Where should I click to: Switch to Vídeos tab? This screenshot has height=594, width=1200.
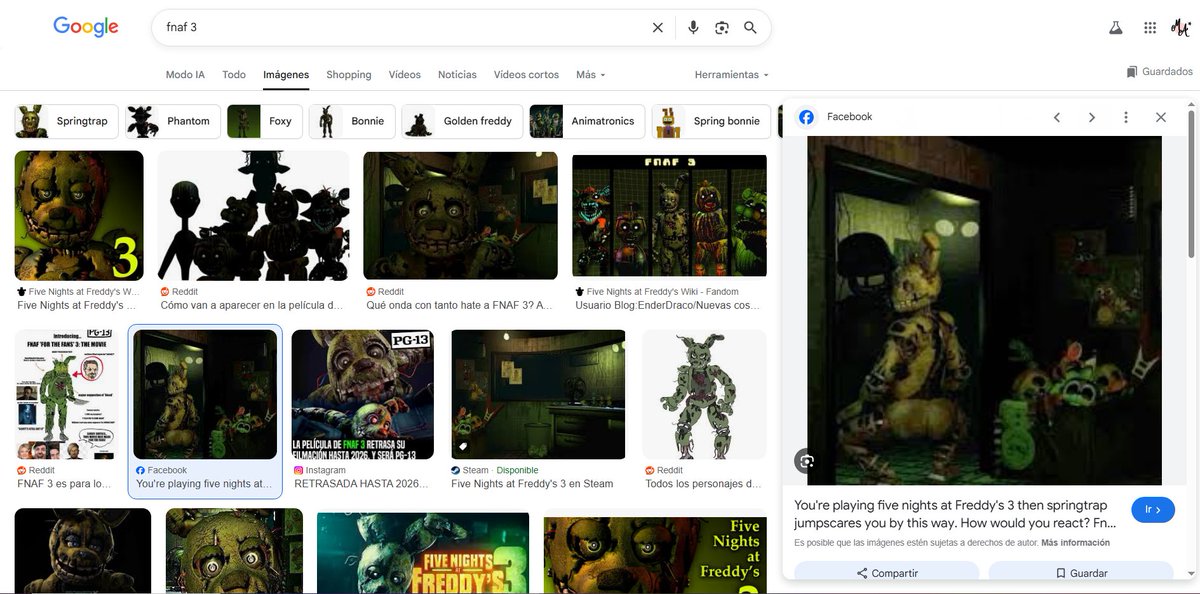pyautogui.click(x=405, y=75)
